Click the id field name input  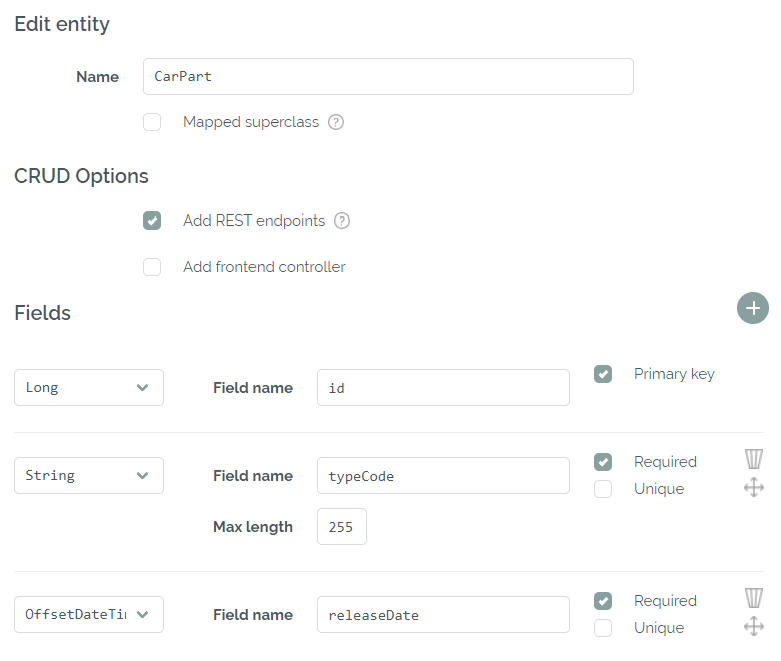point(443,388)
